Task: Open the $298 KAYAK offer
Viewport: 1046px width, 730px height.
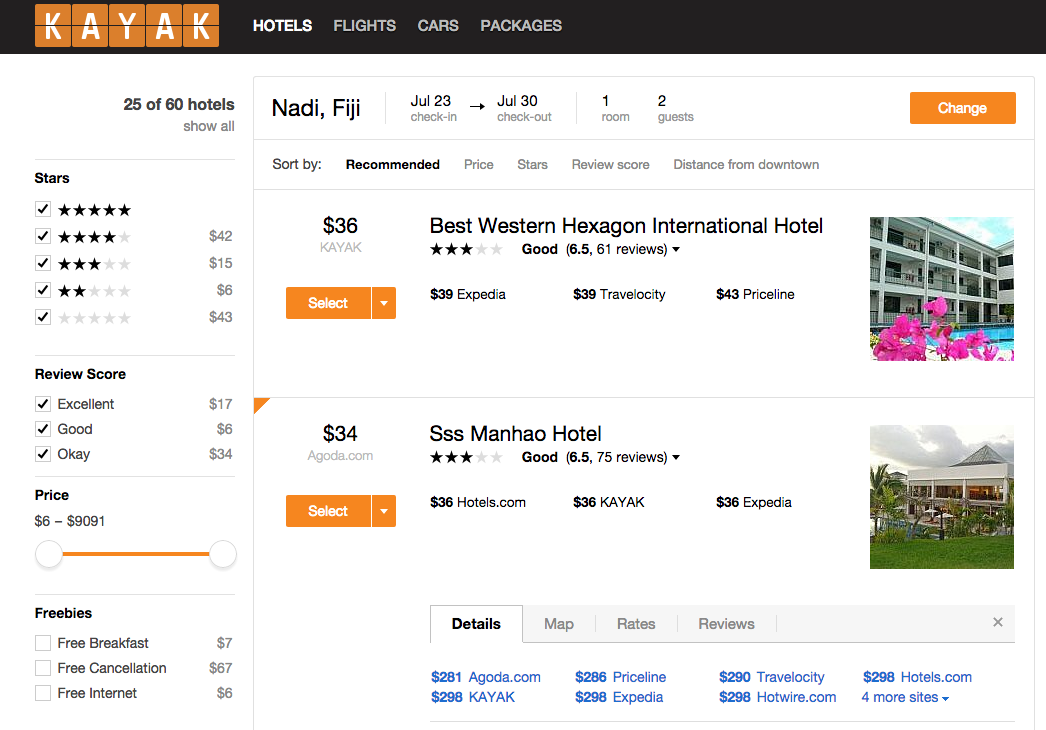Action: tap(473, 697)
